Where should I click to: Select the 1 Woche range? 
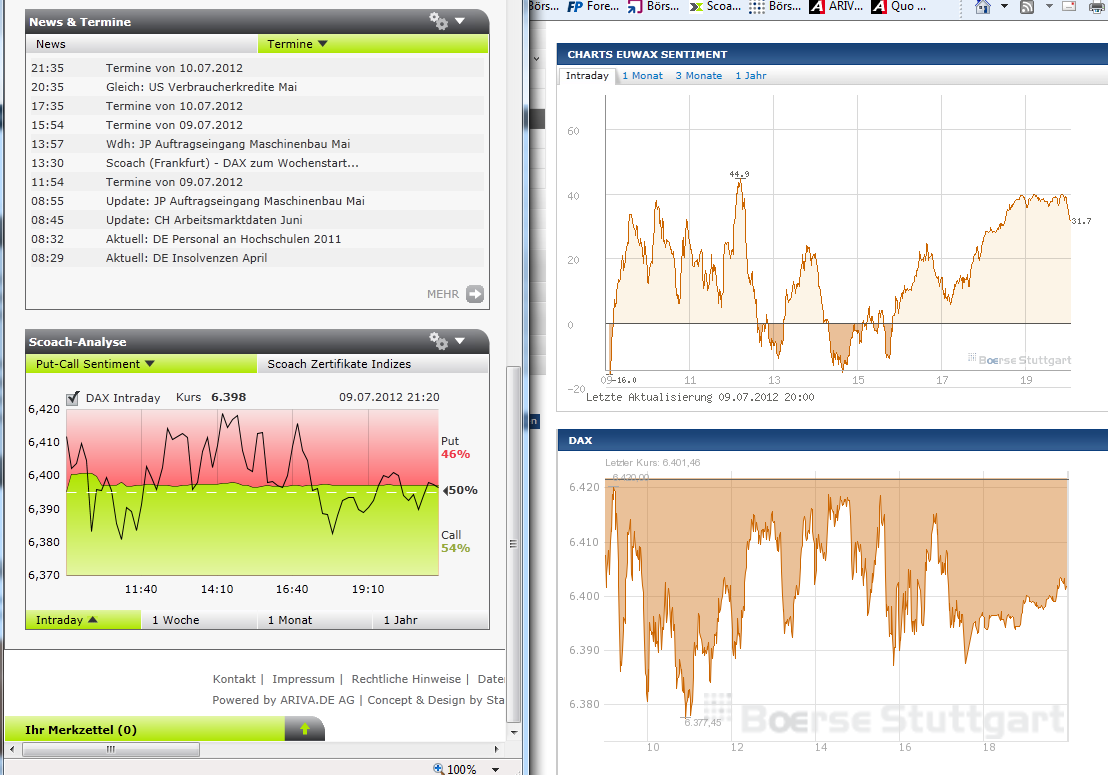[199, 620]
